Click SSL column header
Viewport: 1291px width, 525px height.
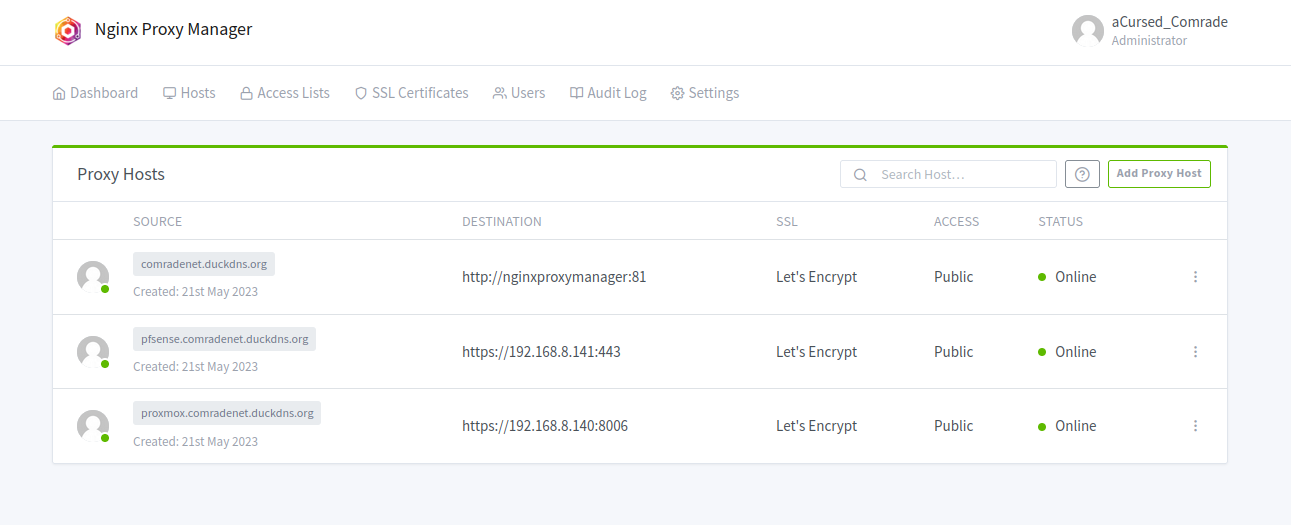(787, 222)
